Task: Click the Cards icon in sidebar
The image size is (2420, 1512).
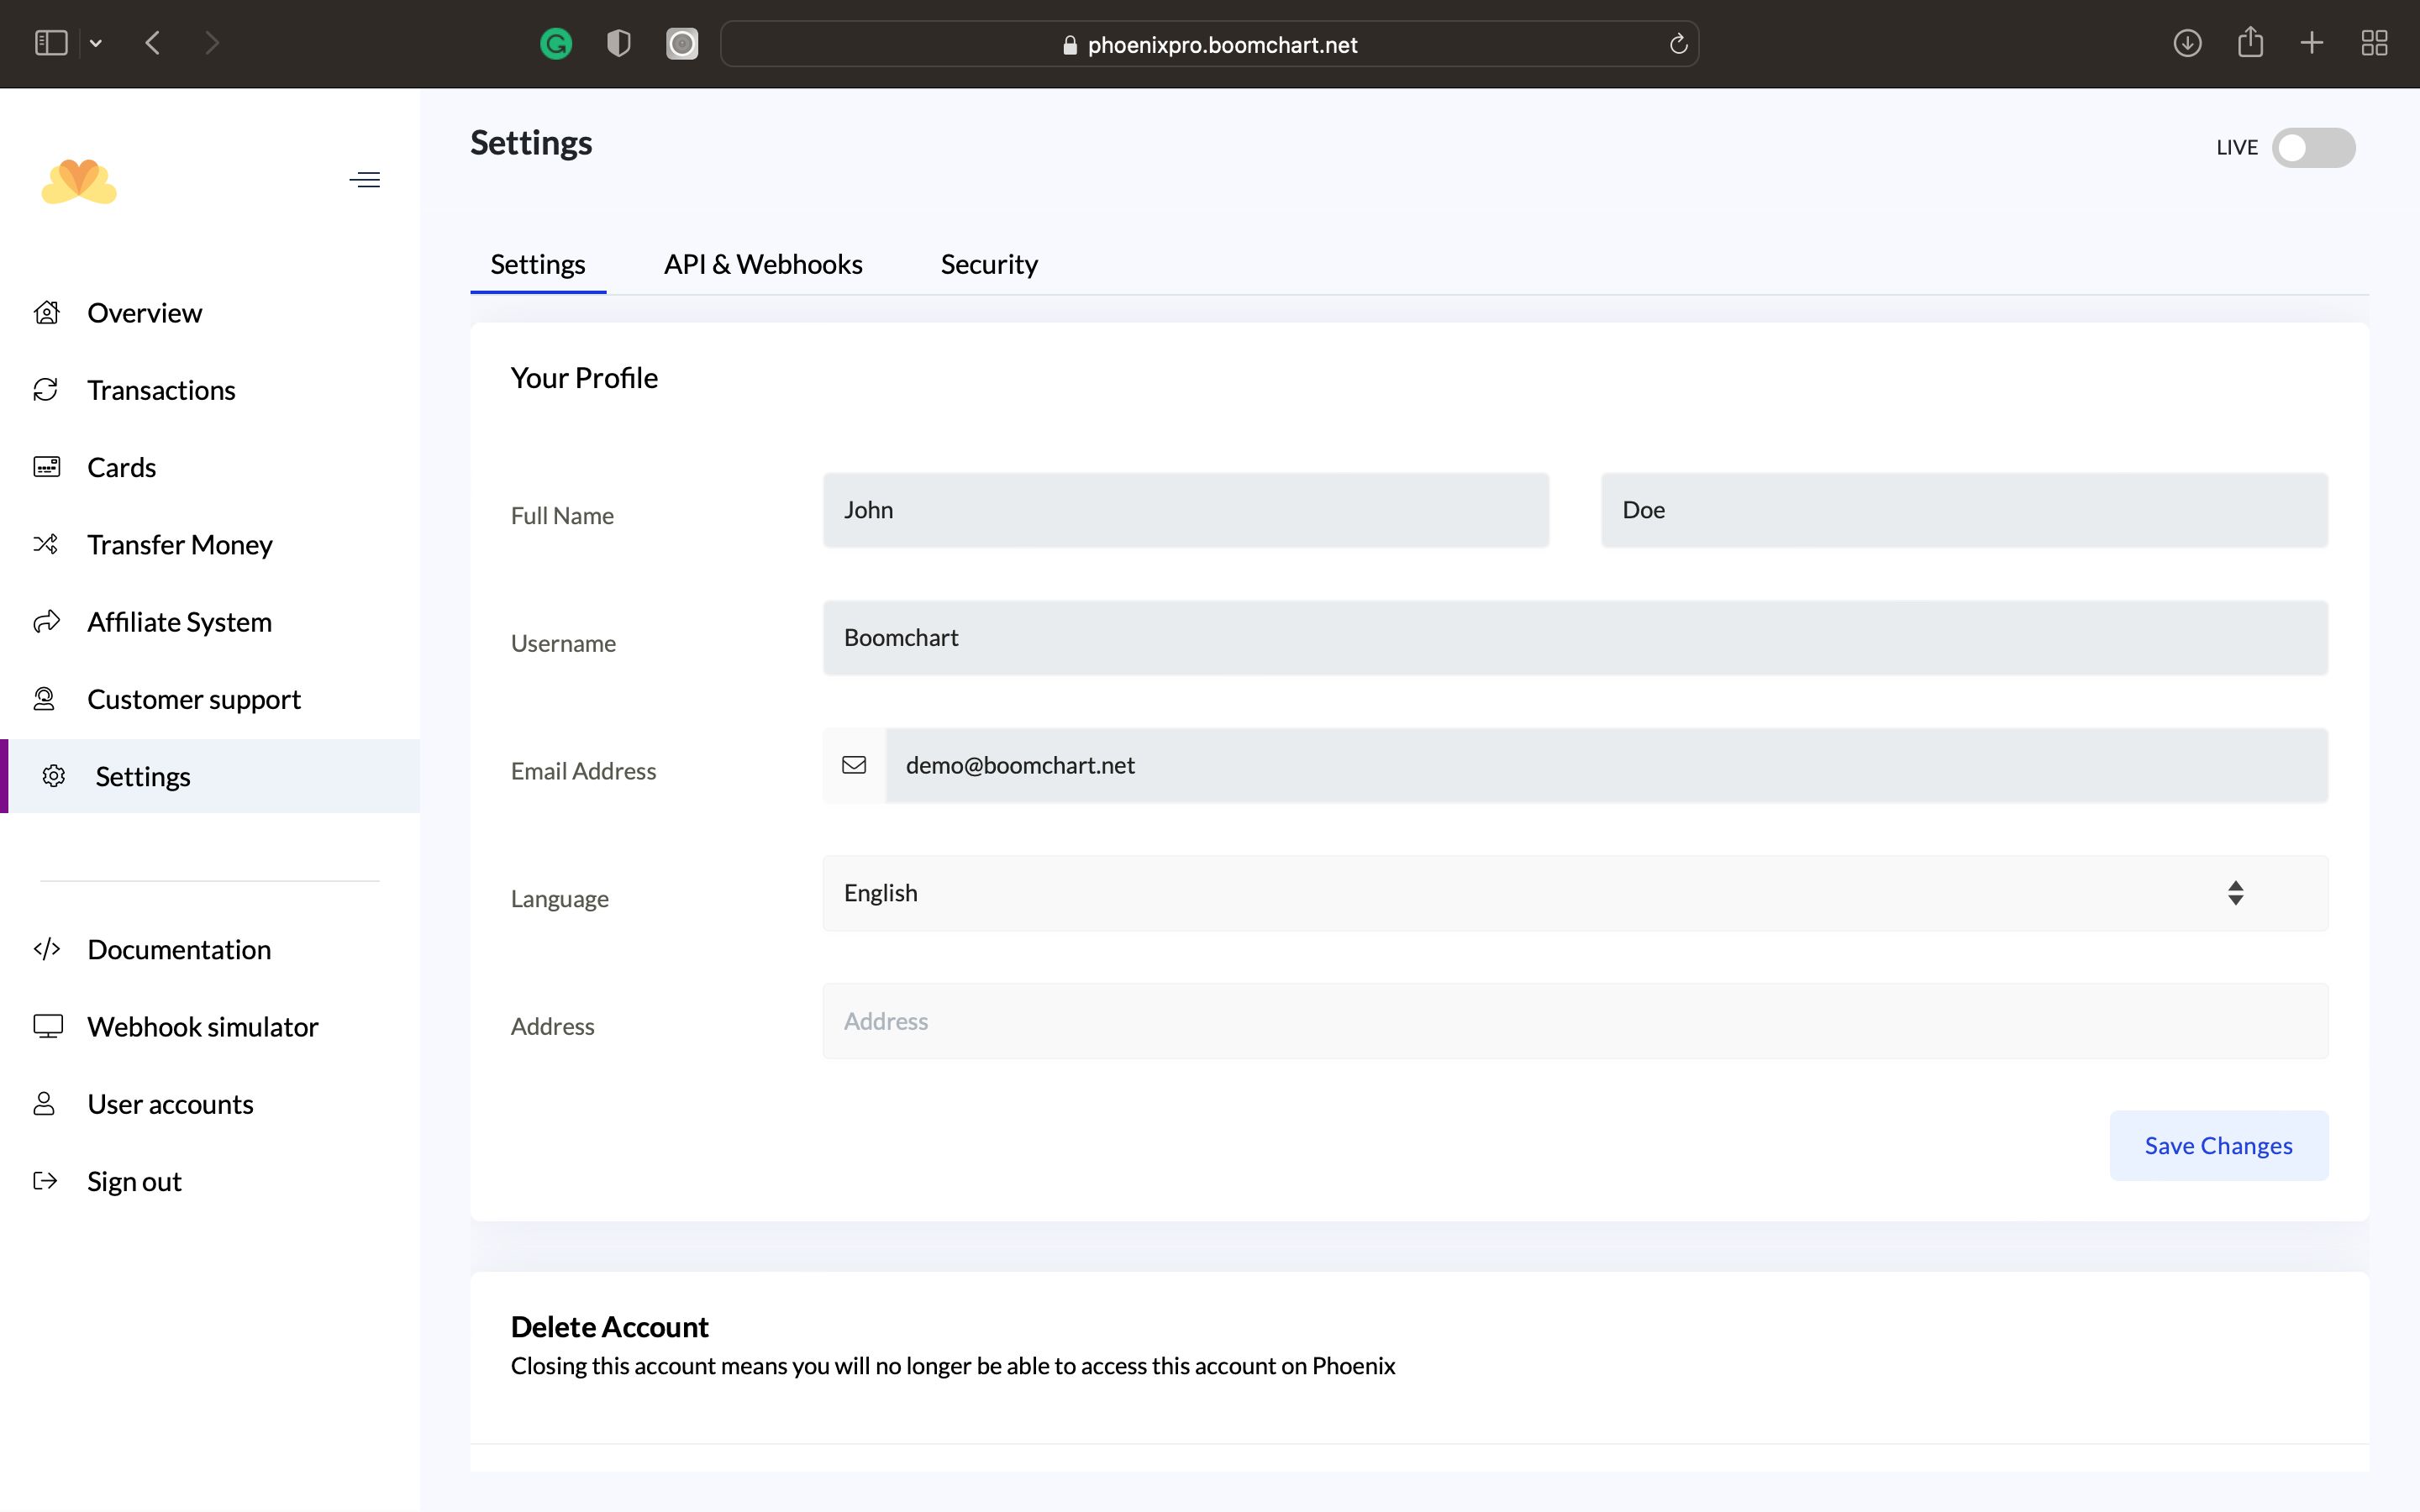Action: (46, 467)
